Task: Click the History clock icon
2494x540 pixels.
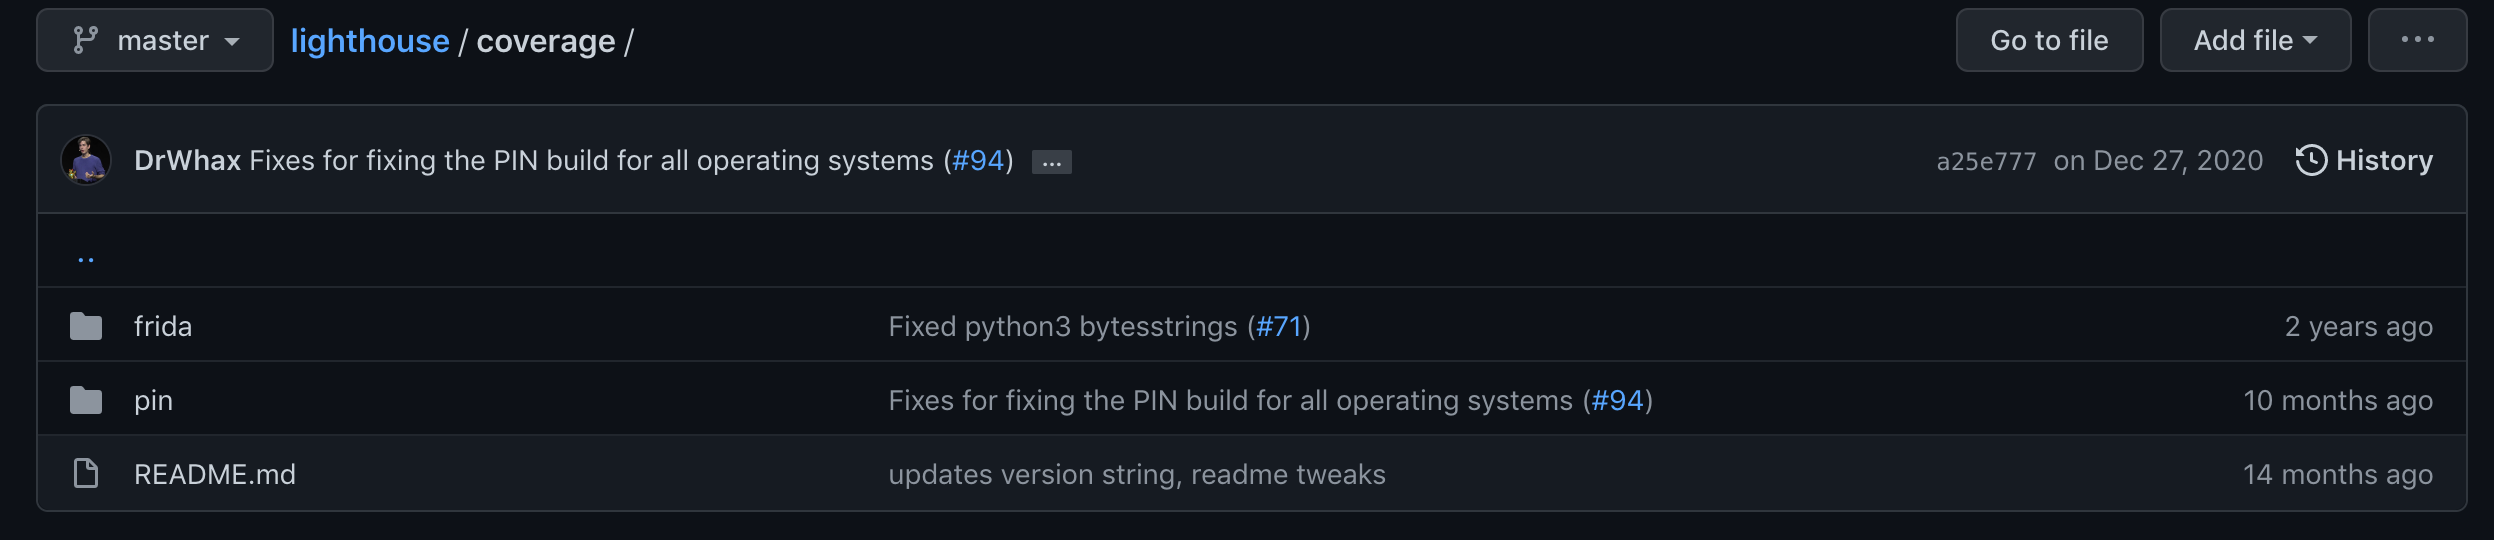Action: pyautogui.click(x=2311, y=160)
